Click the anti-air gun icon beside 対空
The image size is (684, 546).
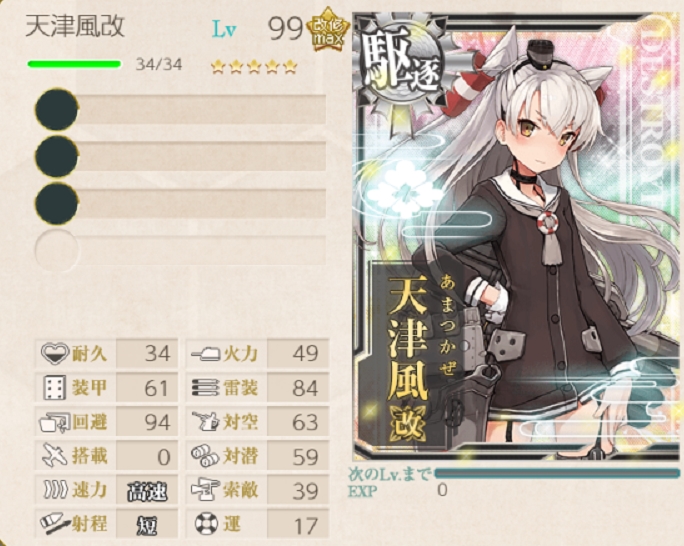(205, 422)
